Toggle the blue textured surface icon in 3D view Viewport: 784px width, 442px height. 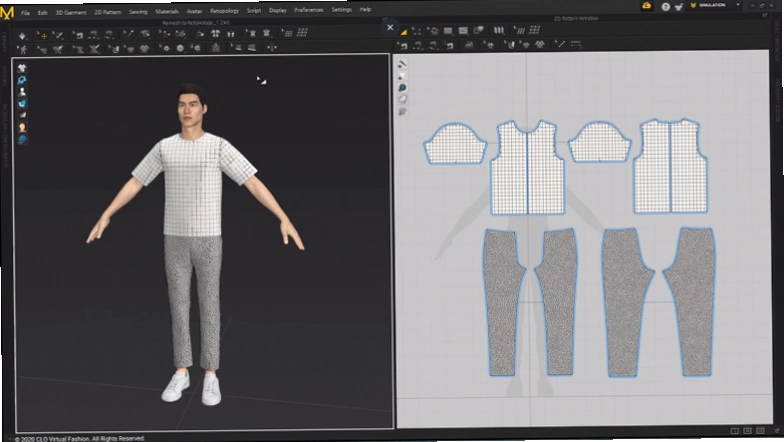pos(22,104)
